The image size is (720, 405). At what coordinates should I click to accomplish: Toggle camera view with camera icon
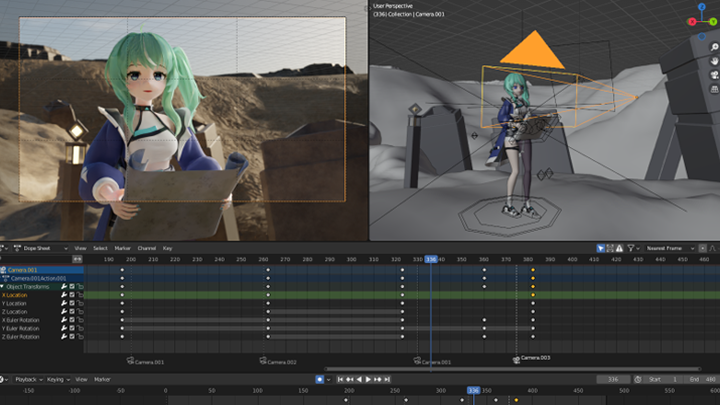pyautogui.click(x=714, y=75)
